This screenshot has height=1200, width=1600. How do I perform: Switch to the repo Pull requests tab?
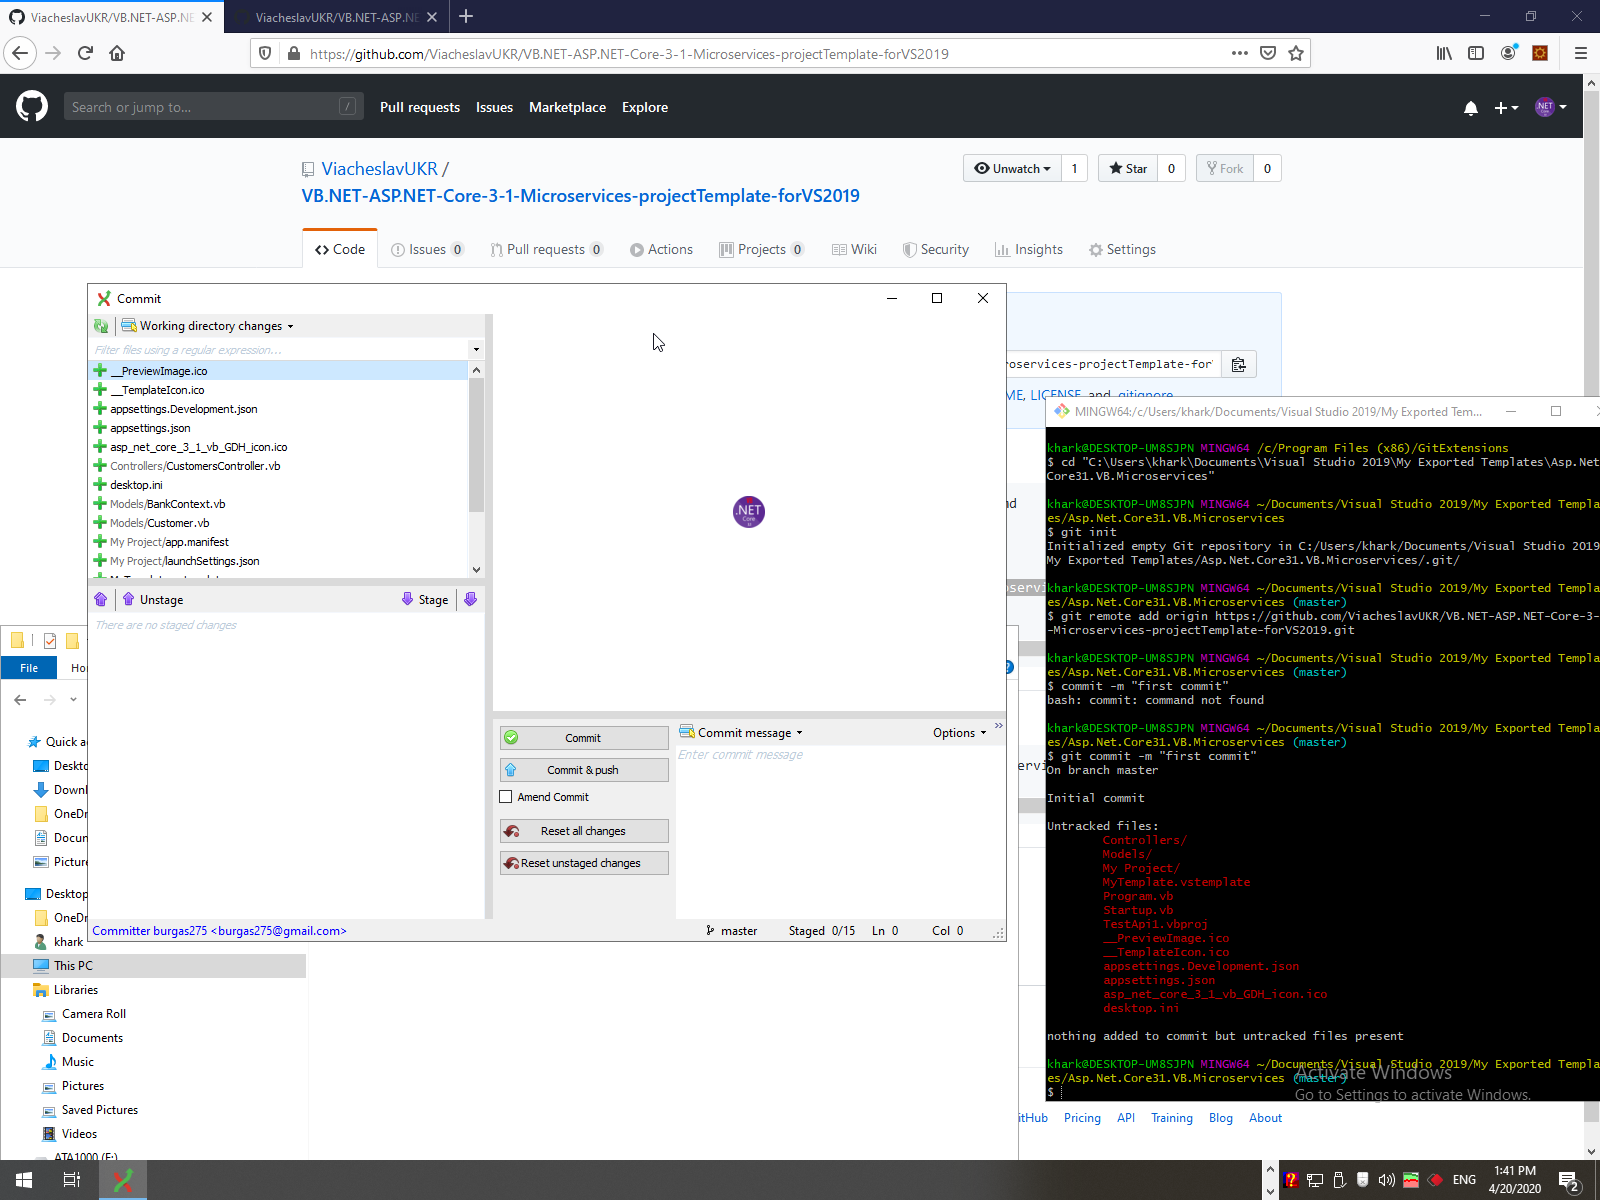[546, 249]
